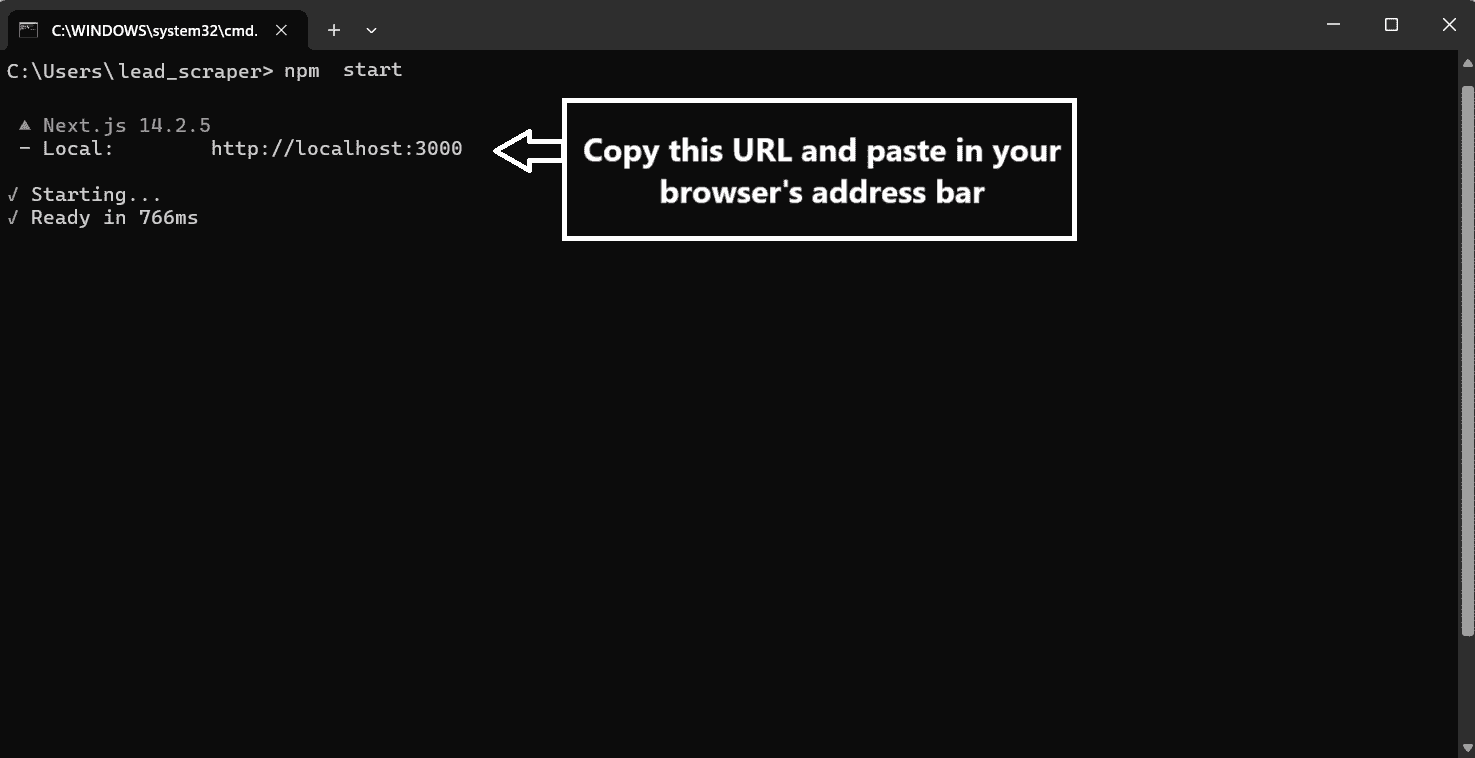Click the checkmark beside 'Ready in 766ms'
Image resolution: width=1475 pixels, height=758 pixels.
click(x=13, y=217)
